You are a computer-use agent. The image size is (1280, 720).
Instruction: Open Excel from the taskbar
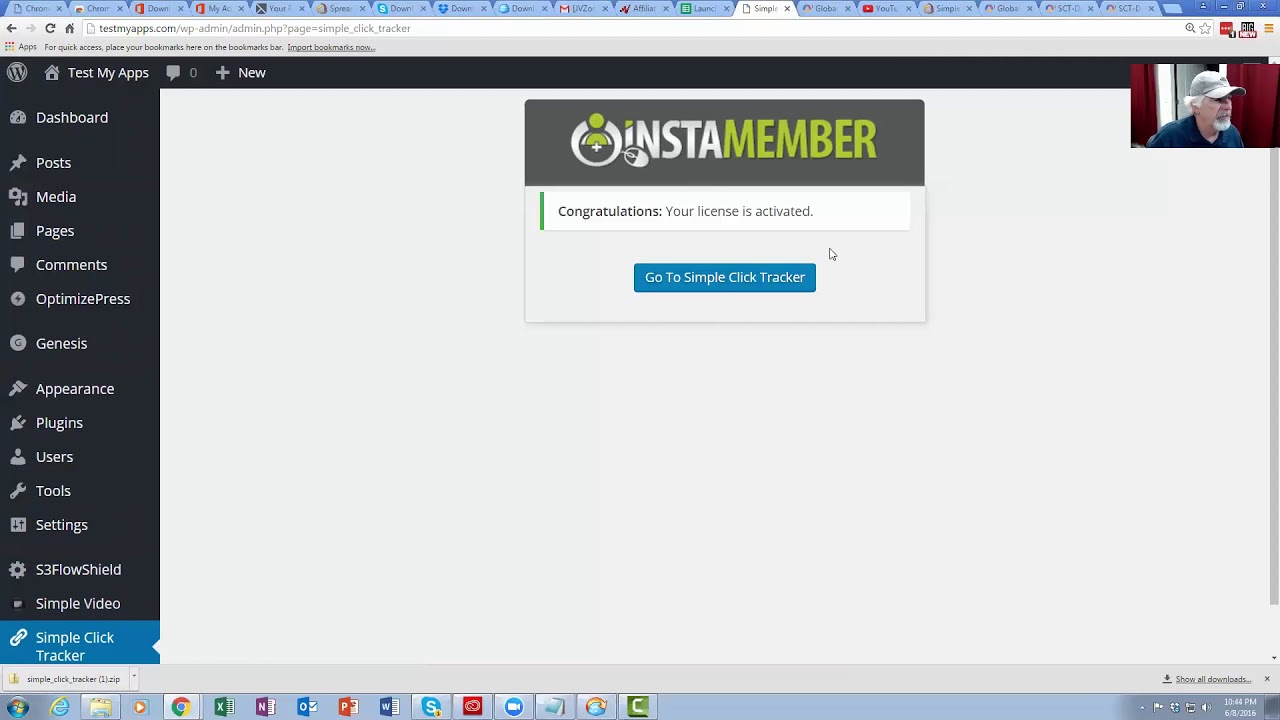(x=224, y=707)
